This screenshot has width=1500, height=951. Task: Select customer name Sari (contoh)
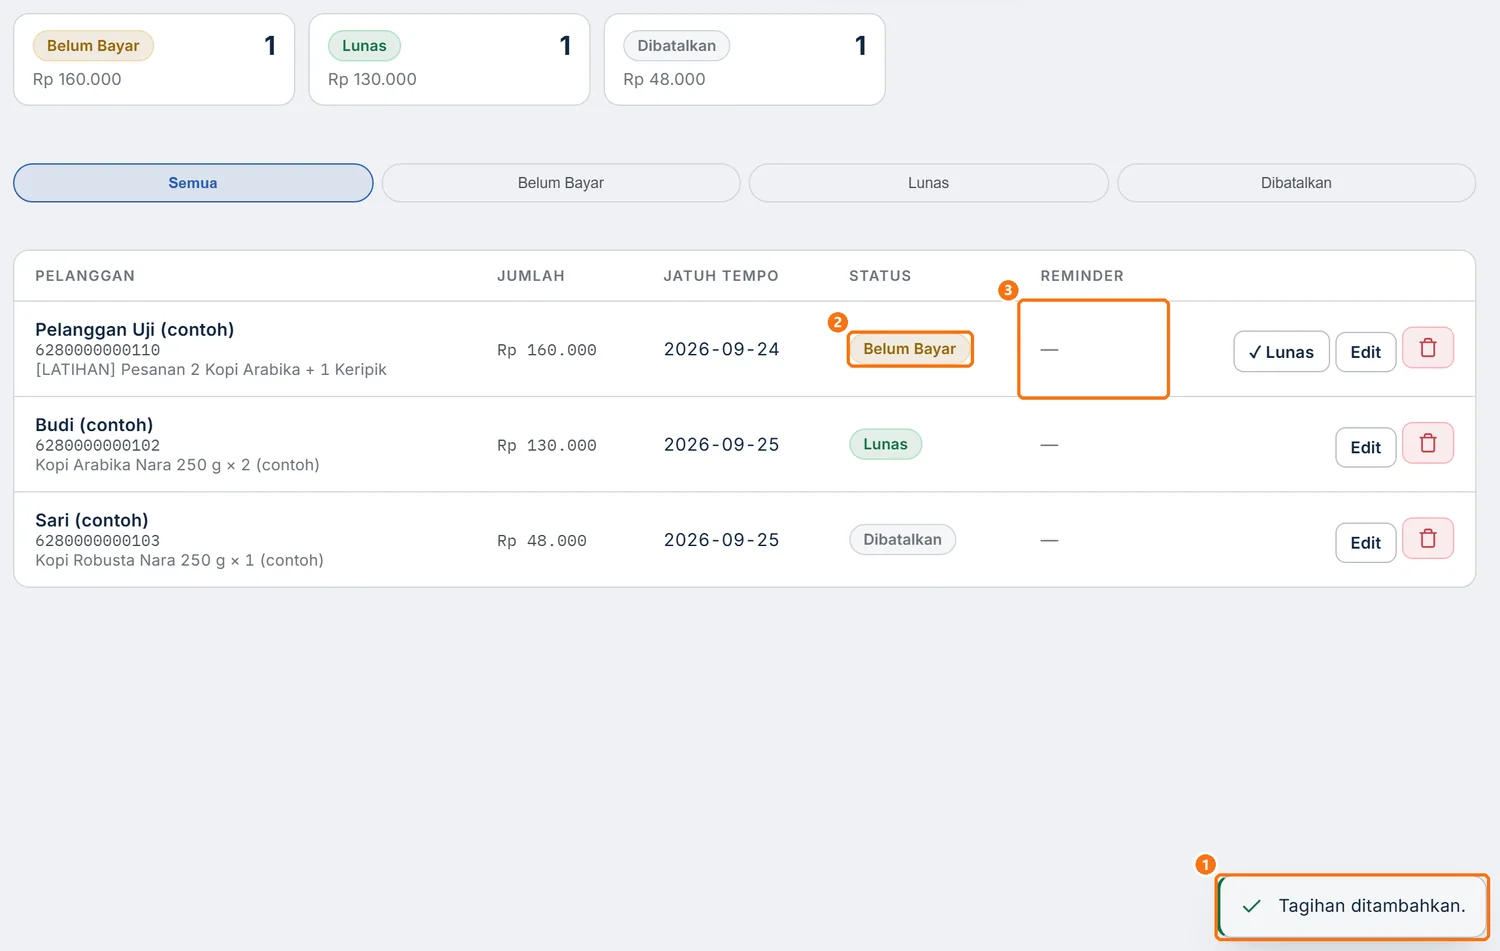pos(92,520)
